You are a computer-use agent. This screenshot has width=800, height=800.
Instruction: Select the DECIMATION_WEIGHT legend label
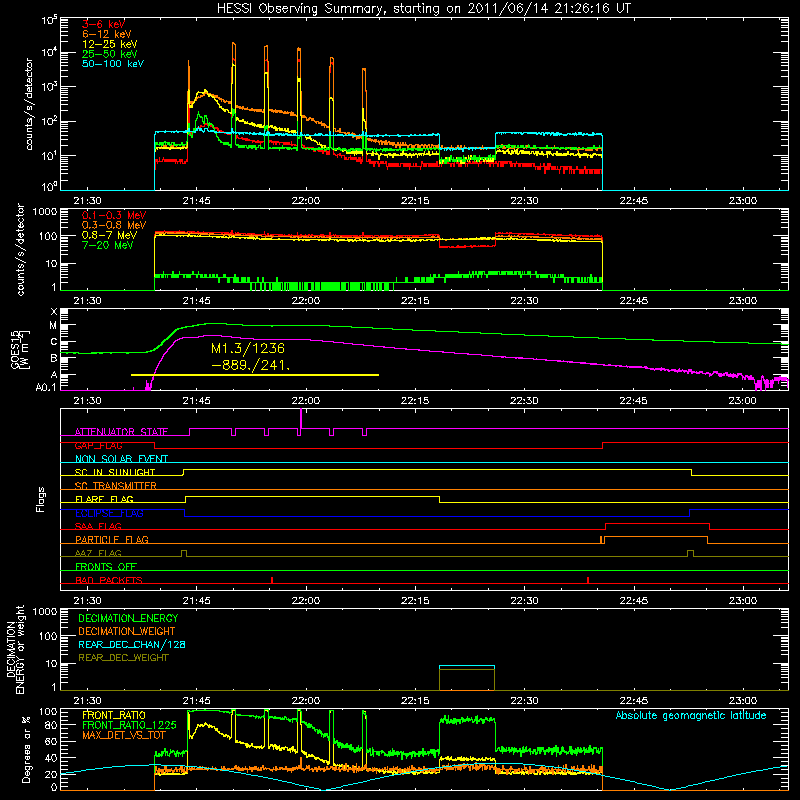[127, 631]
